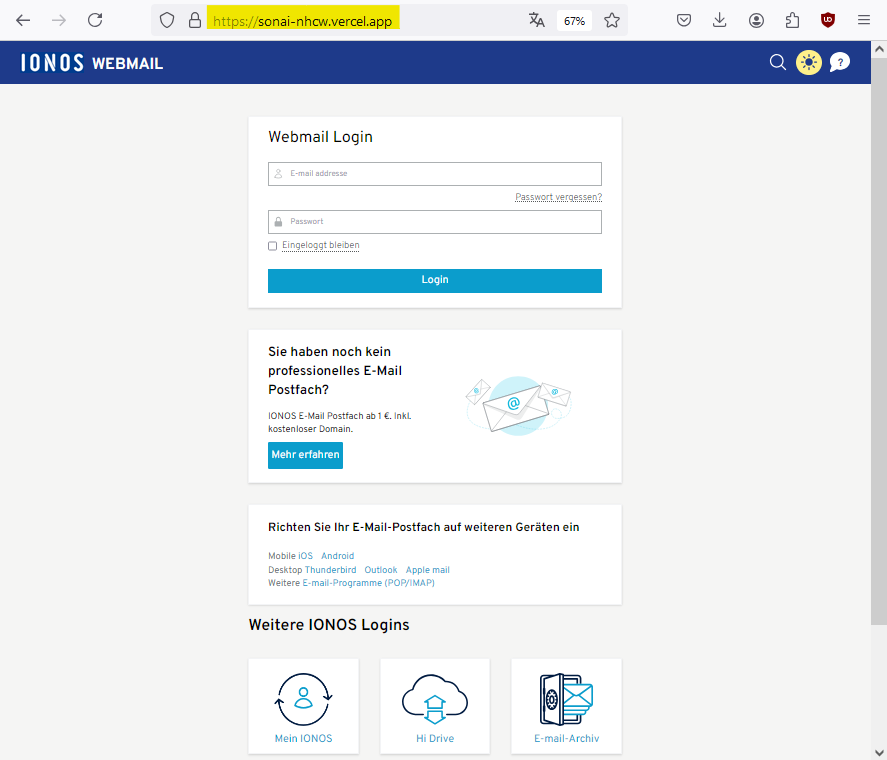Click the Mein IONOS account icon
Viewport: 887px width, 760px height.
click(x=303, y=699)
